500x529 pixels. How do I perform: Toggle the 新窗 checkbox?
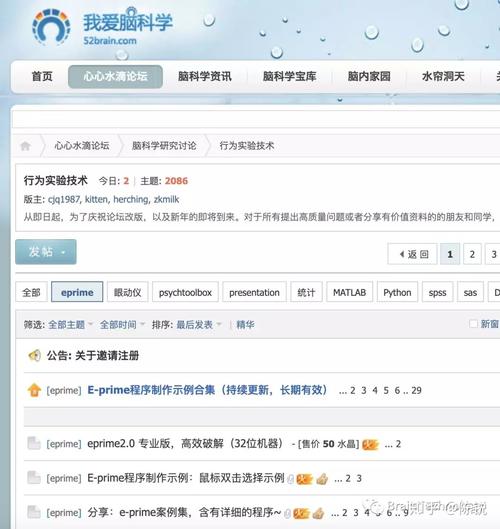coord(473,324)
